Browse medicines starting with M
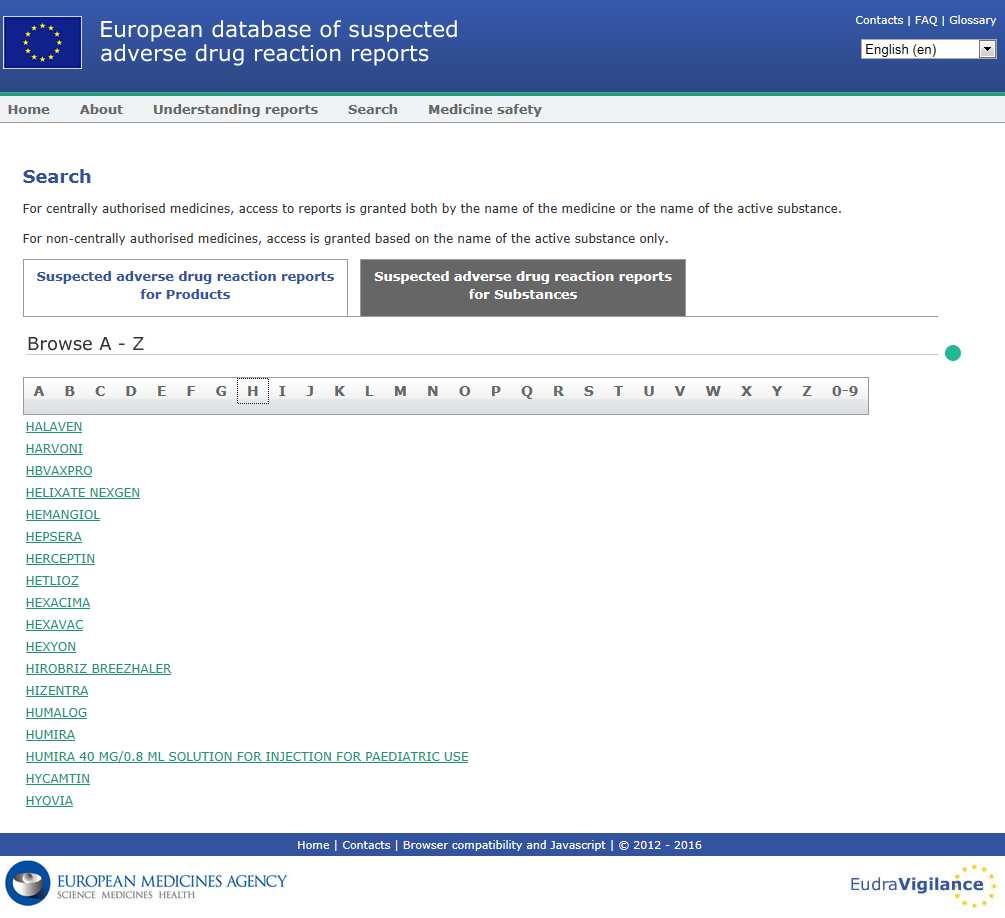1005x918 pixels. coord(400,391)
